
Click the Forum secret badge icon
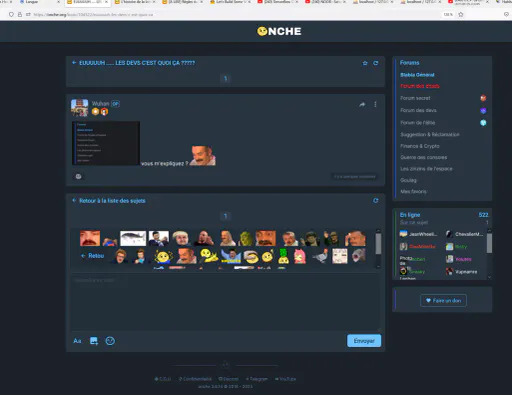[483, 98]
